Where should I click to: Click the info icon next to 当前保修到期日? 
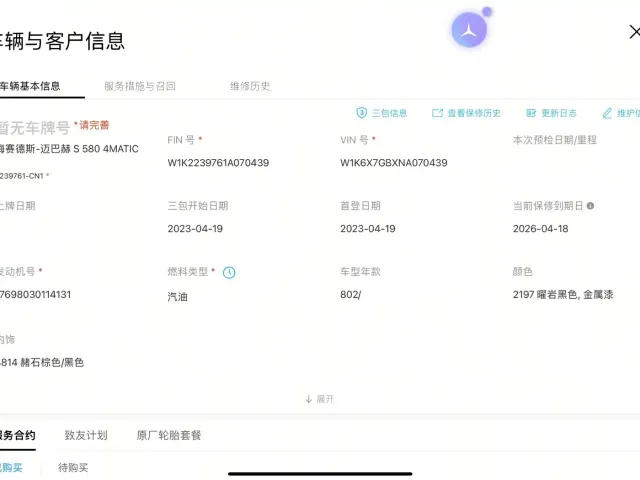point(590,206)
